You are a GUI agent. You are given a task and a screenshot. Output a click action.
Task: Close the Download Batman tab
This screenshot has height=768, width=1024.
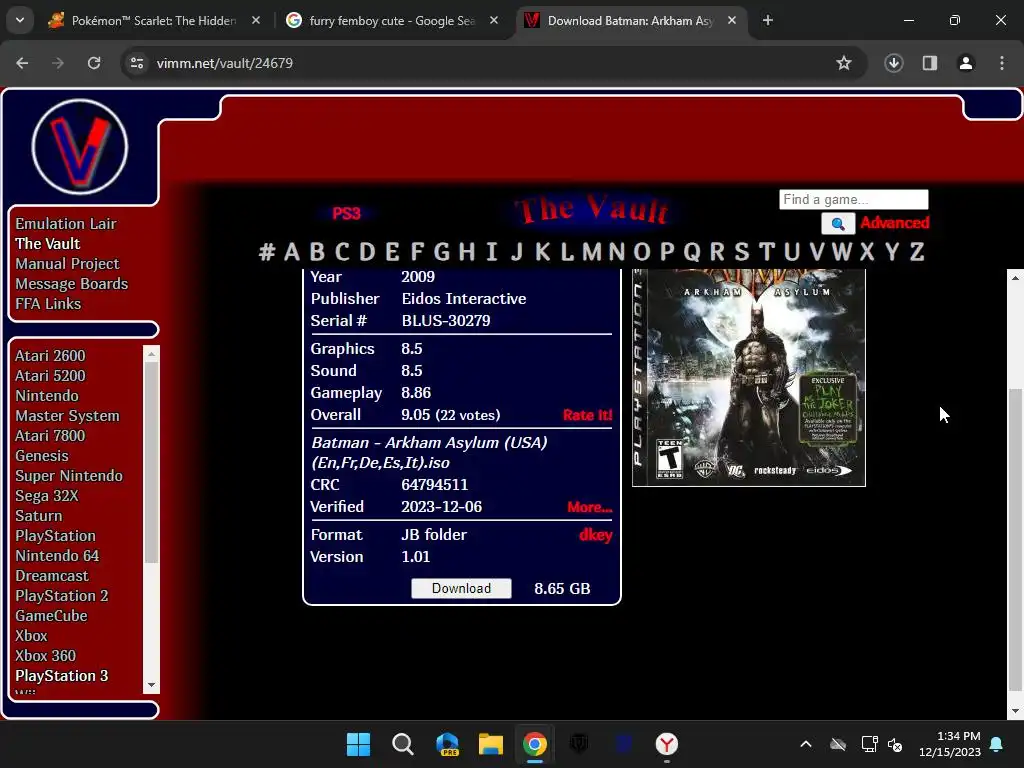pyautogui.click(x=732, y=20)
